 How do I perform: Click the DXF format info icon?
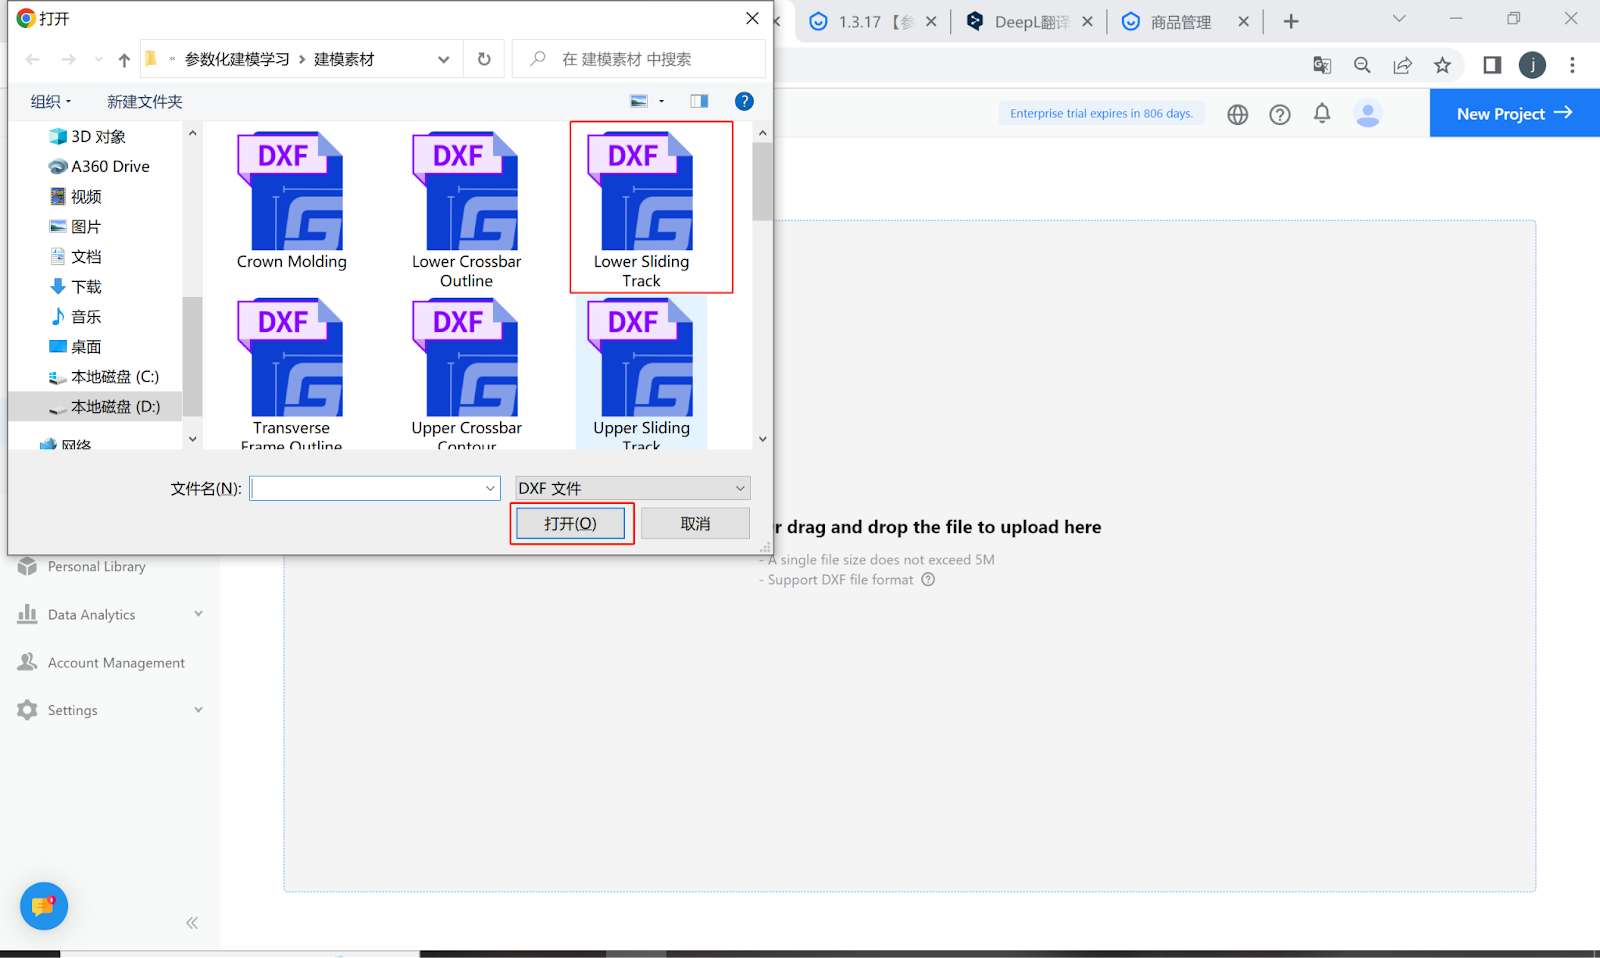928,580
